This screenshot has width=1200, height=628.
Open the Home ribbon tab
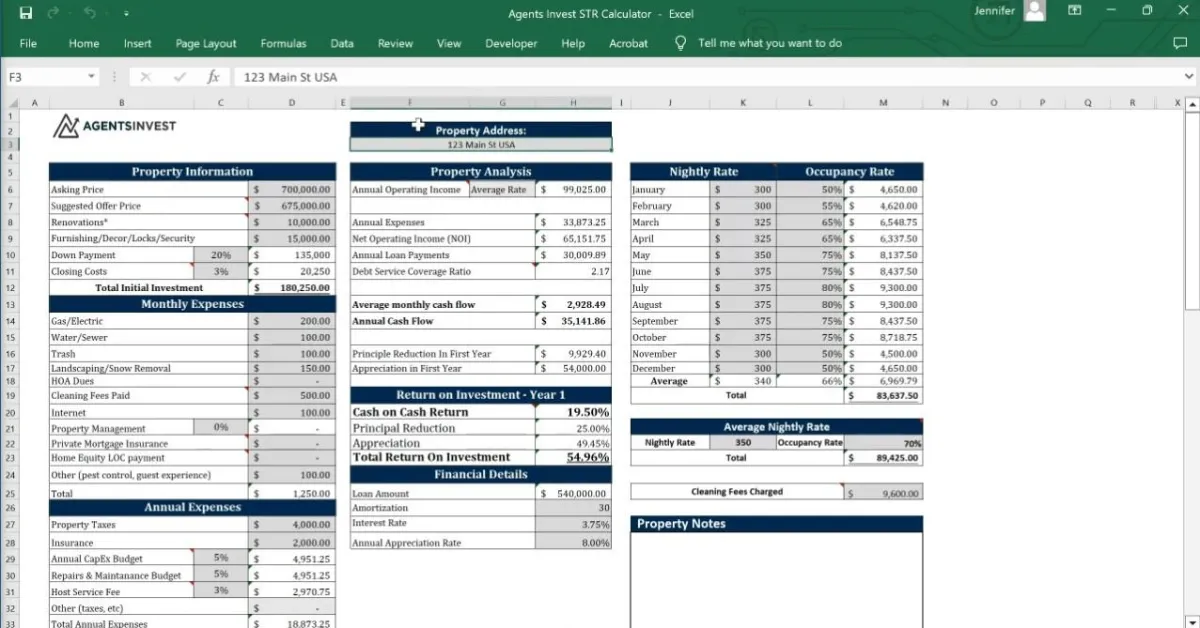84,44
